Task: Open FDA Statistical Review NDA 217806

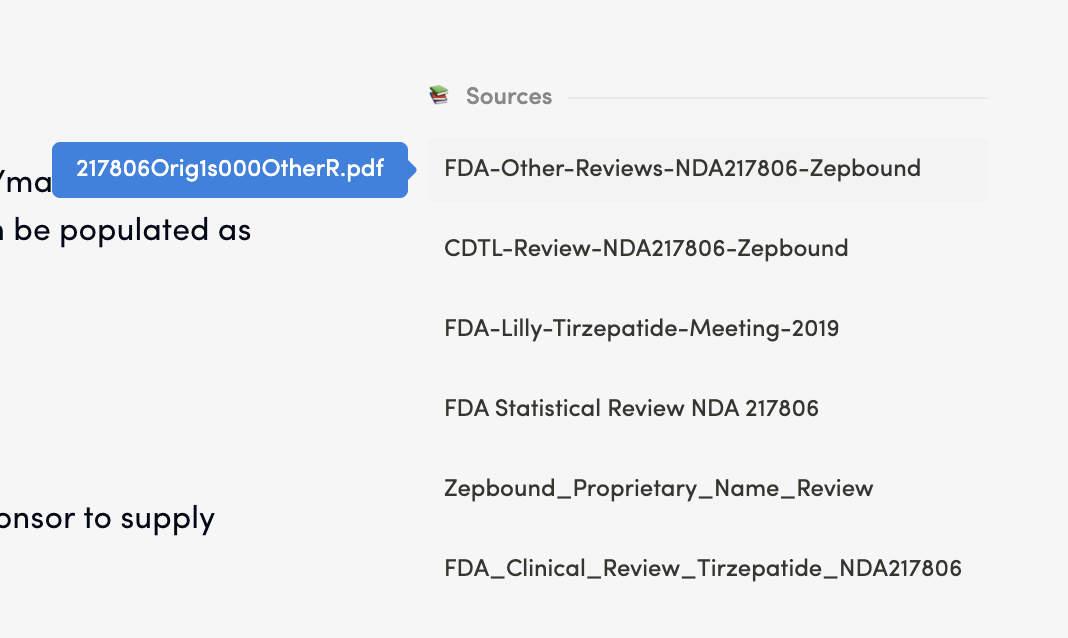Action: pyautogui.click(x=631, y=408)
